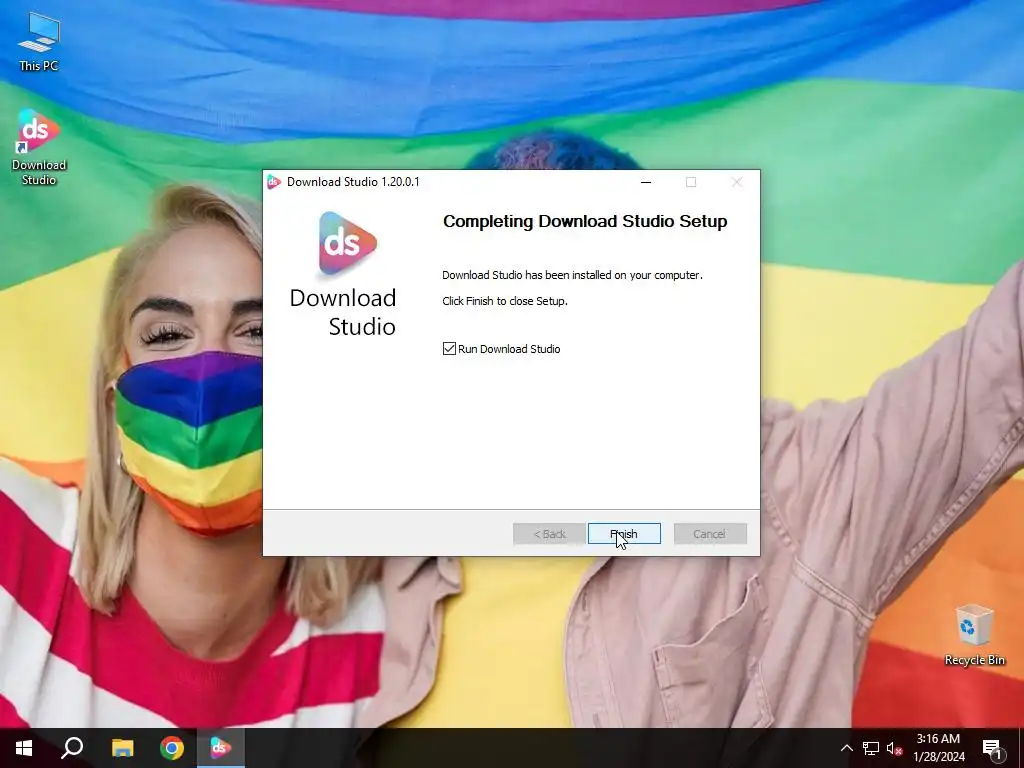This screenshot has height=768, width=1024.
Task: Launch Google Chrome from the taskbar
Action: coord(172,748)
